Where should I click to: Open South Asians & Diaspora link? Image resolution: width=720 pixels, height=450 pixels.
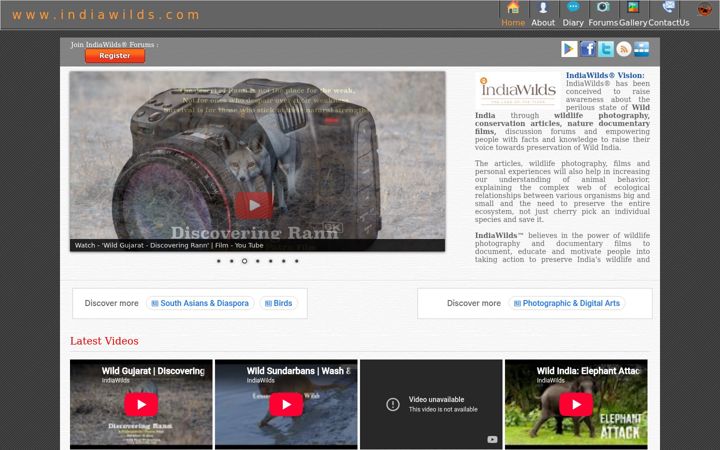point(200,303)
